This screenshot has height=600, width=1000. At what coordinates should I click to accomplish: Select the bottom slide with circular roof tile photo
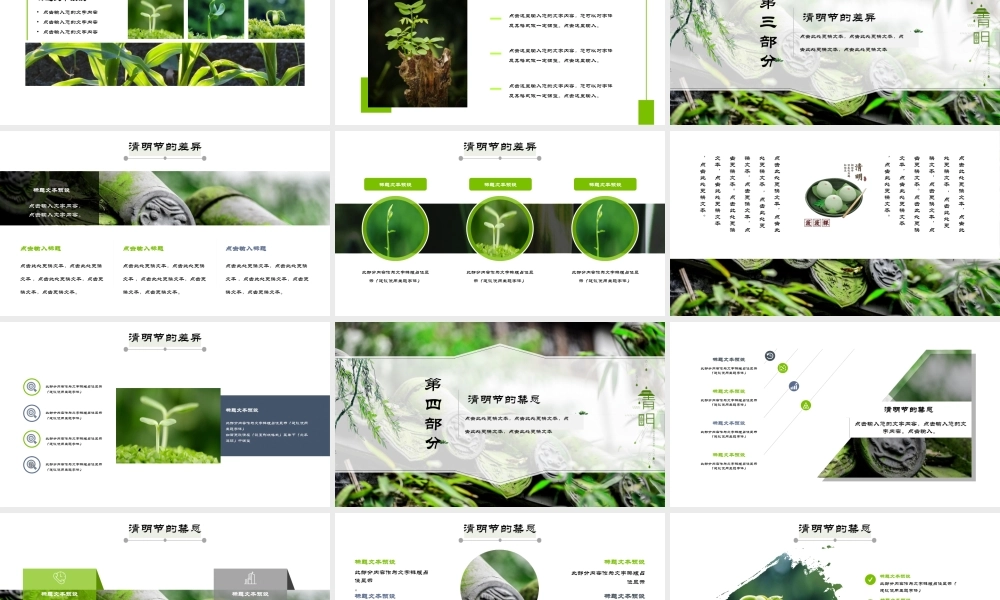pos(500,557)
